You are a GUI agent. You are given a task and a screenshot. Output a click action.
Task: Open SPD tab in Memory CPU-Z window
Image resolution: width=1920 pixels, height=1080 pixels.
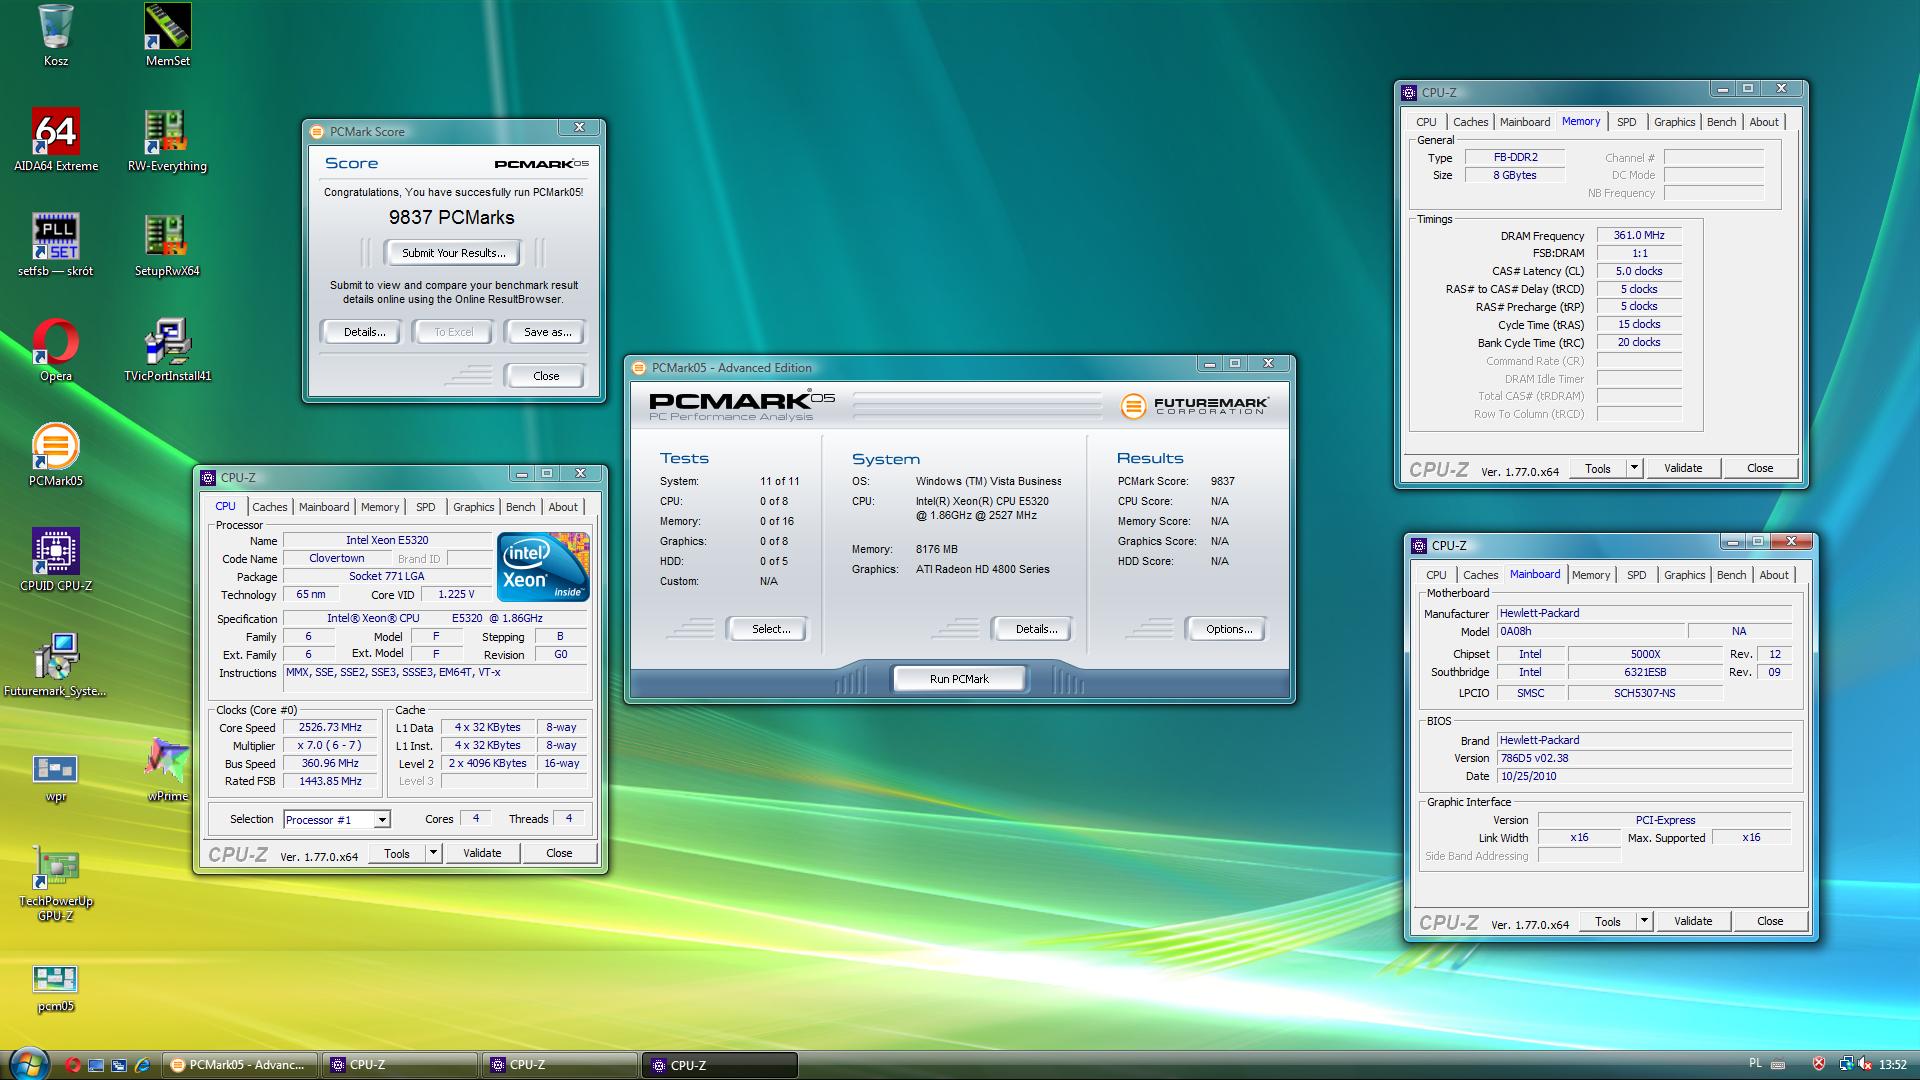coord(1627,122)
